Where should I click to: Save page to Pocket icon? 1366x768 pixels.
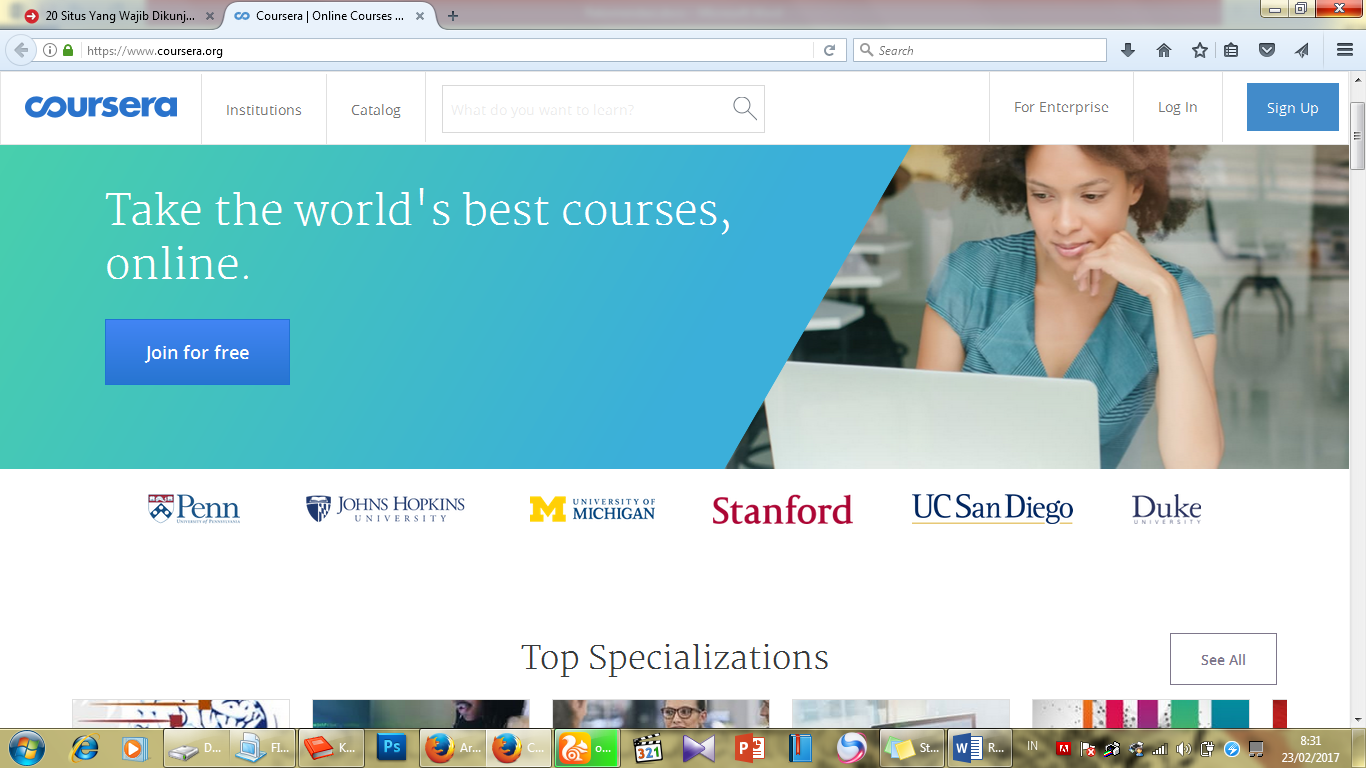tap(1267, 50)
